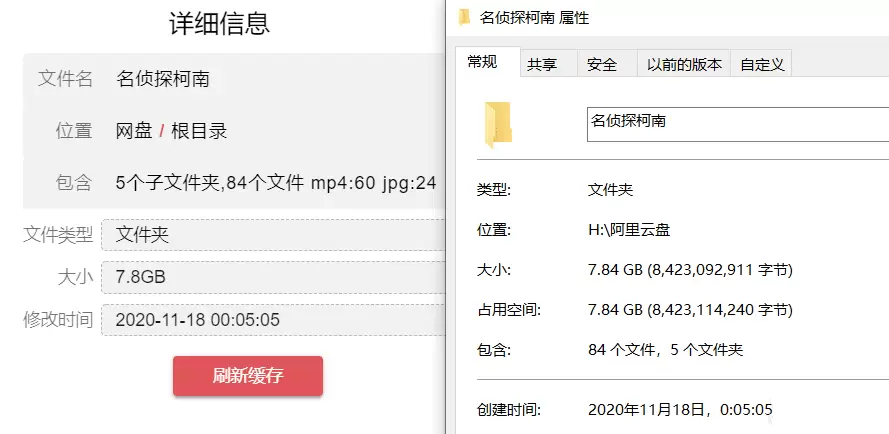Screen dimensions: 889x434
Task: Select the 常规 tab
Action: pyautogui.click(x=482, y=62)
